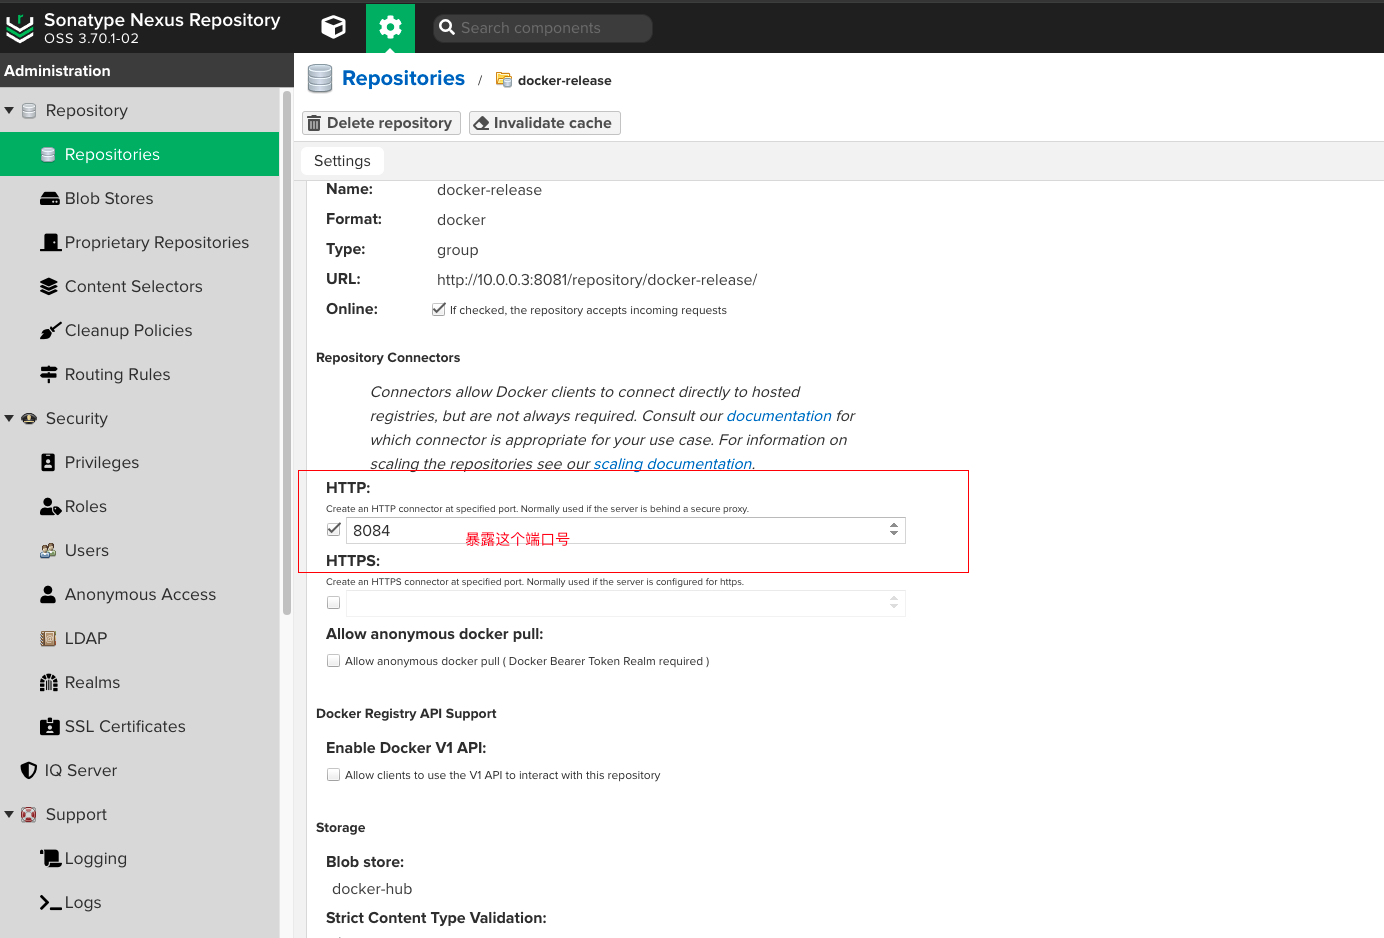Open the Administration gear icon

[390, 27]
